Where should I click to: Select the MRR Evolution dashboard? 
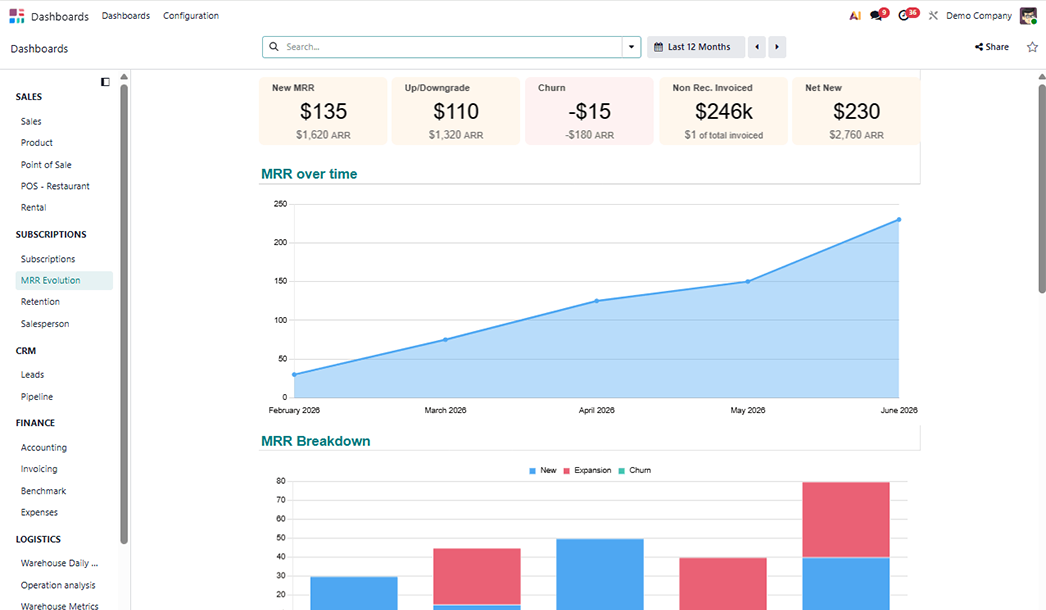point(64,280)
